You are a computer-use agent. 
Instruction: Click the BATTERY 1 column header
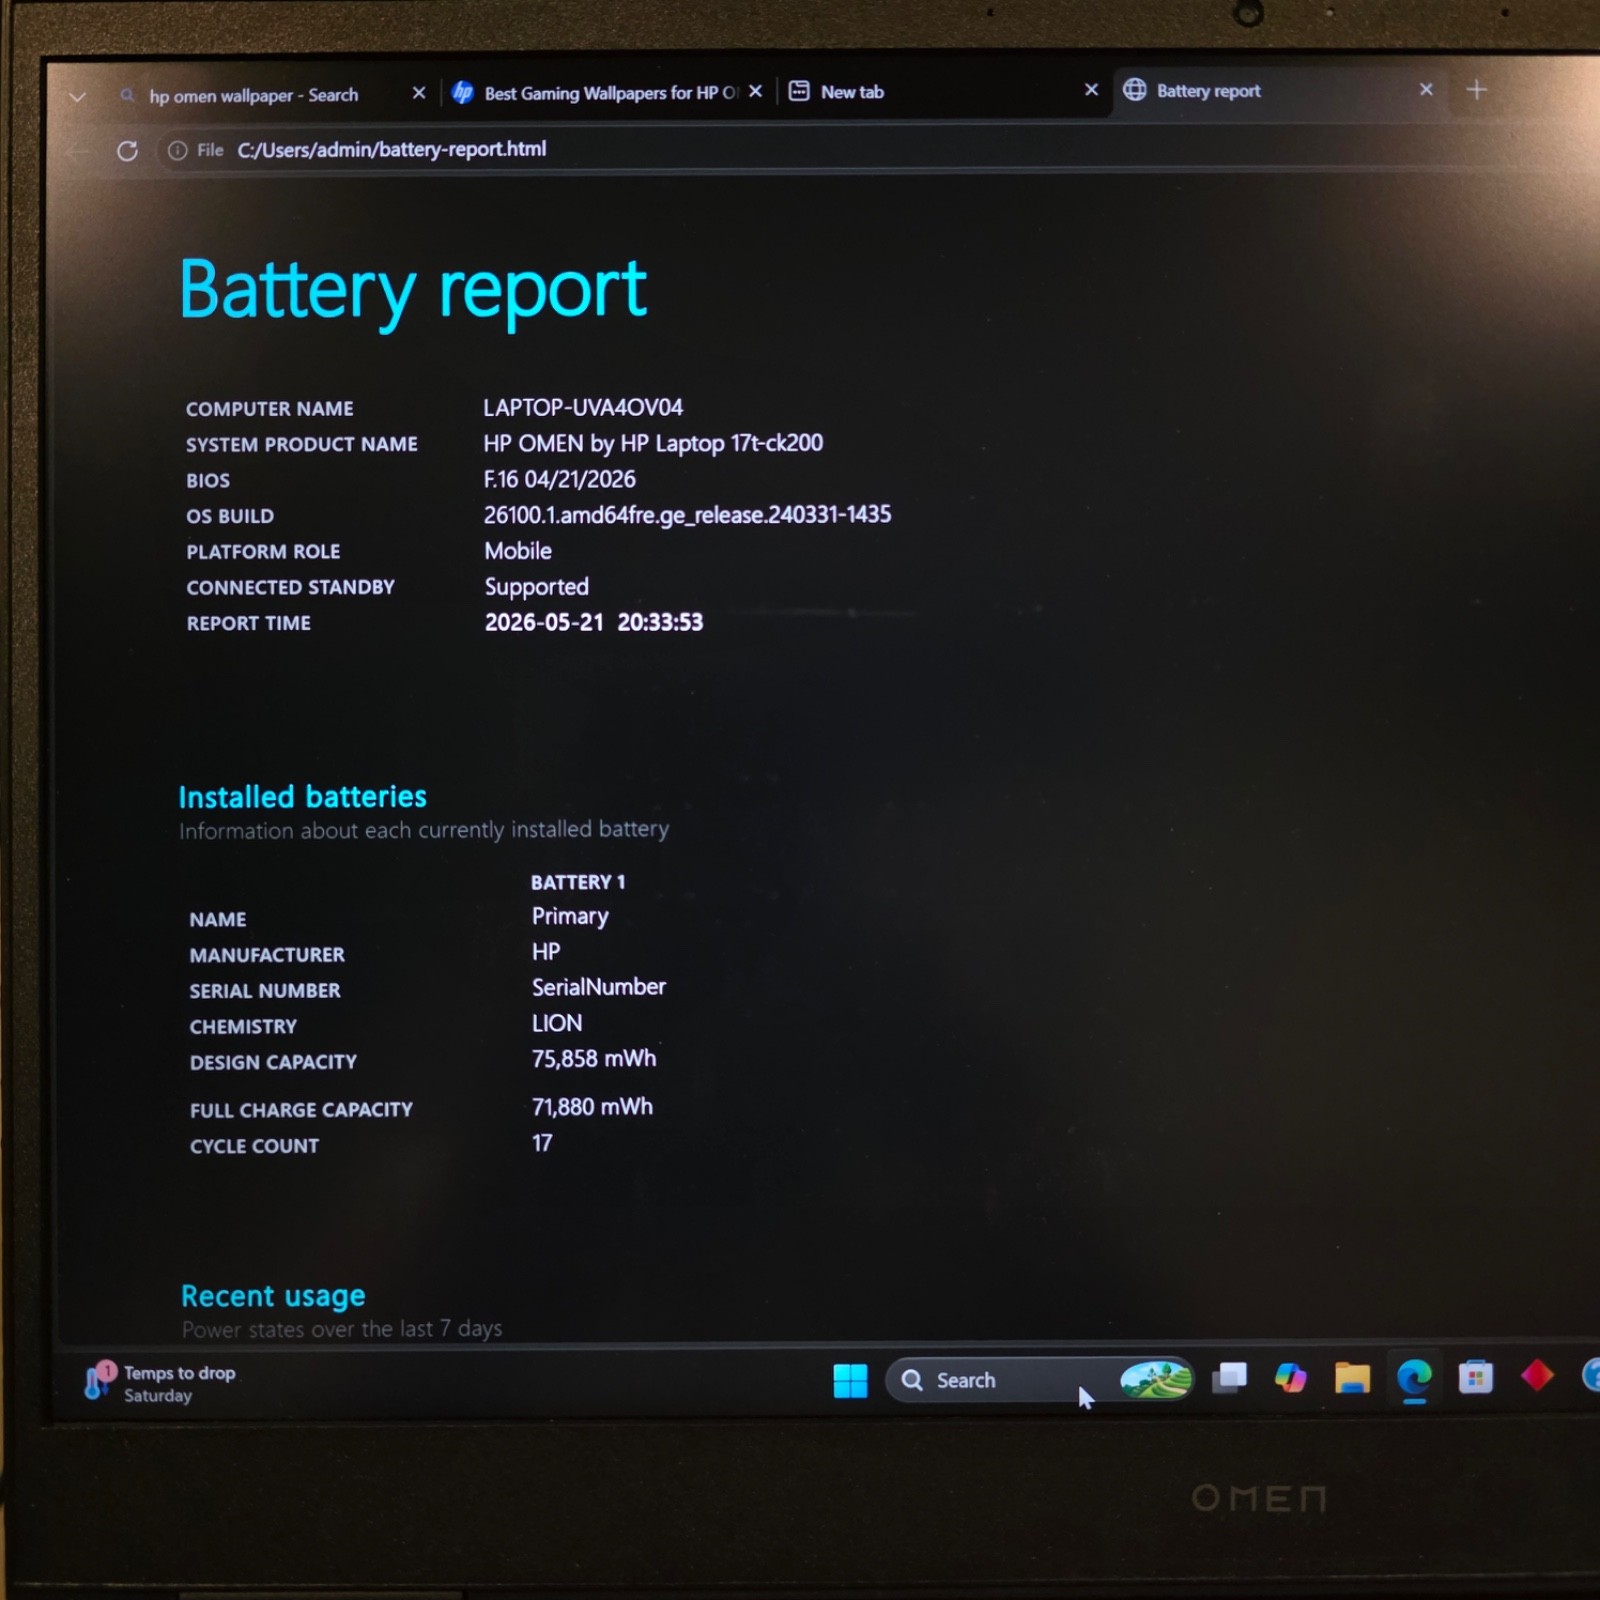click(x=578, y=882)
